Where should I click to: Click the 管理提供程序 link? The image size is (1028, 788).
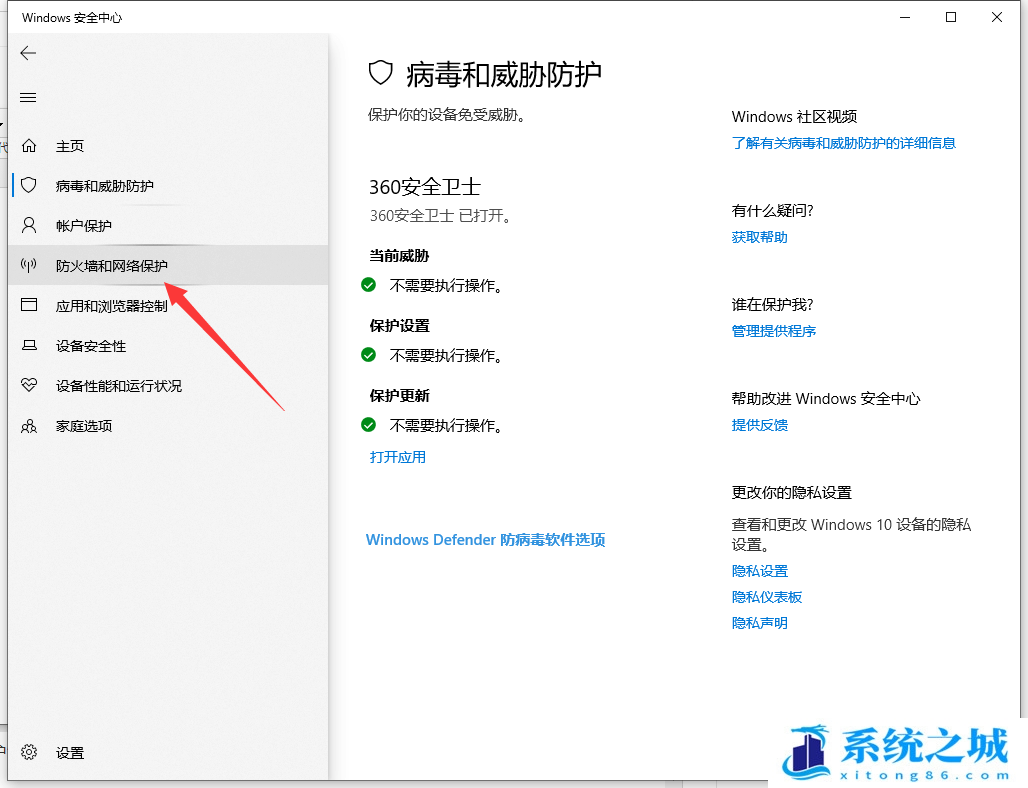click(x=774, y=331)
